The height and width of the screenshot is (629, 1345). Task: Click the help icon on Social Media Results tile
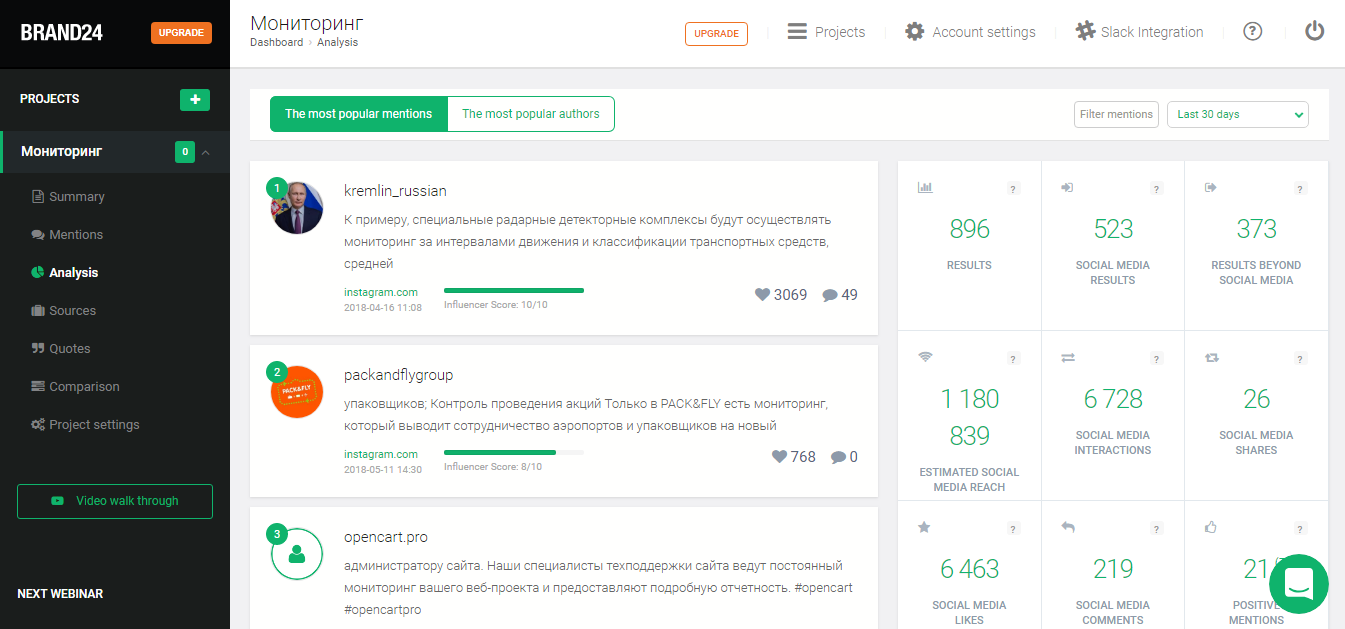tap(1157, 188)
